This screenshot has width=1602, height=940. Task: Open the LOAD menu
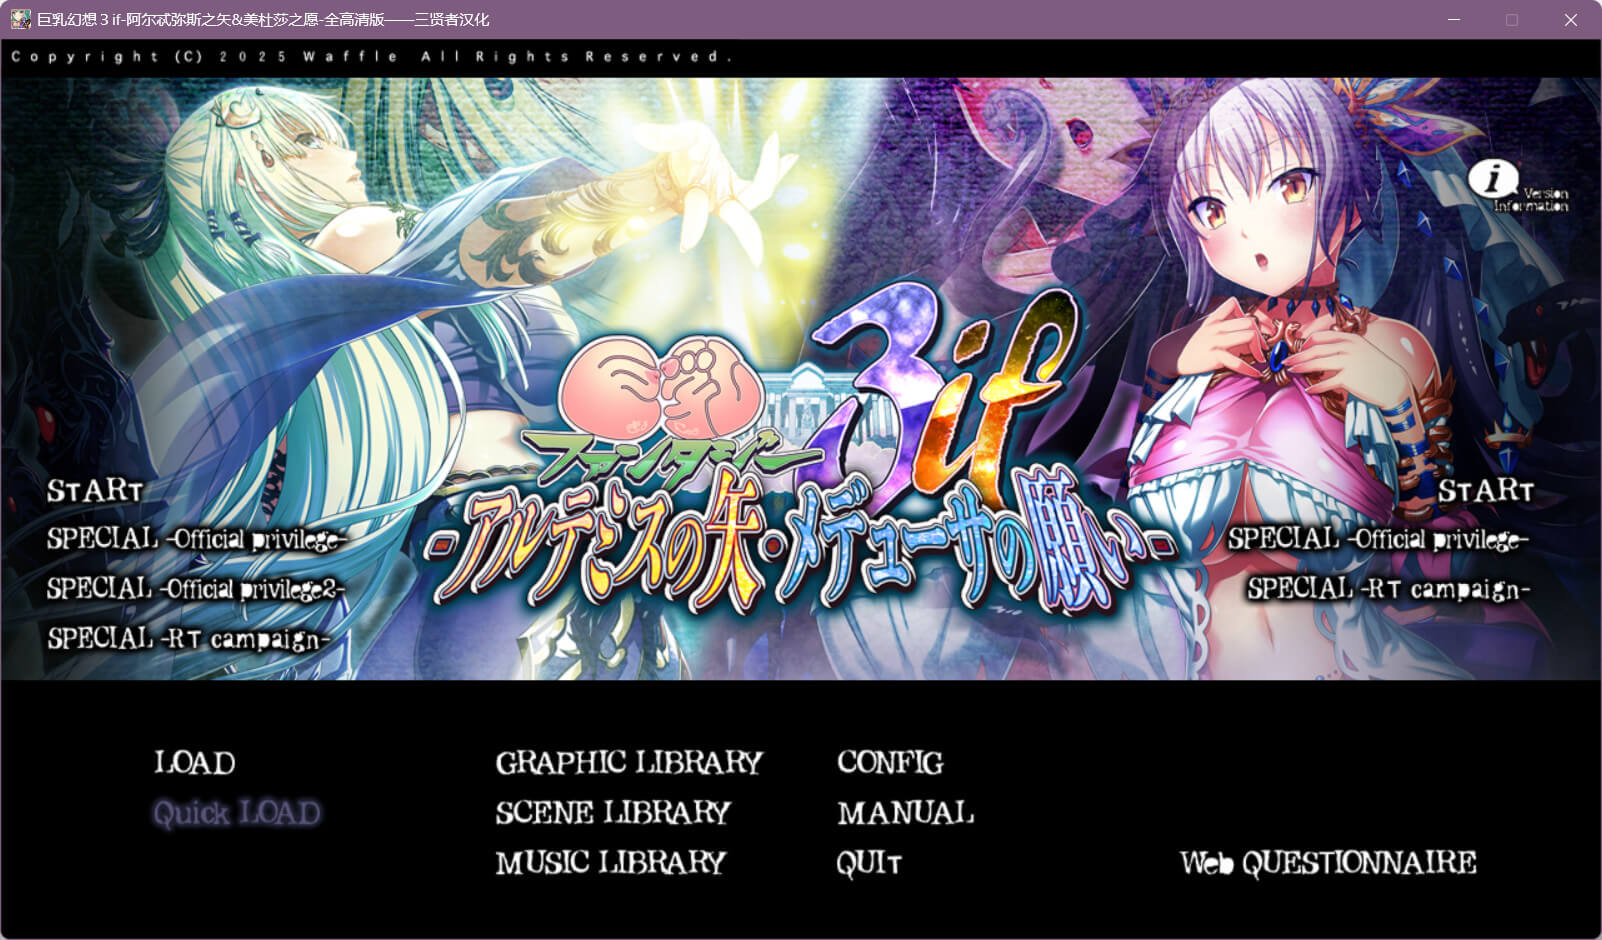pos(195,763)
